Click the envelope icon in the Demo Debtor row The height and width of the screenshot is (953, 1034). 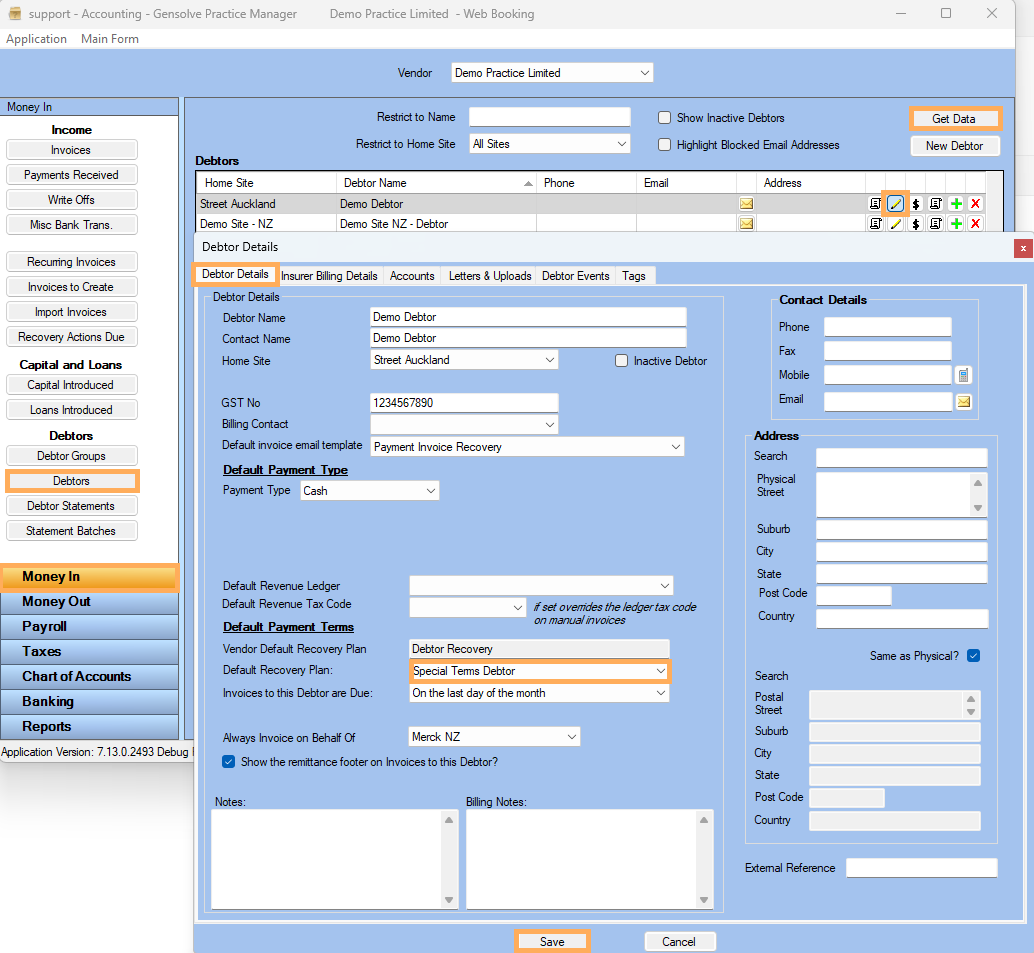coord(746,204)
